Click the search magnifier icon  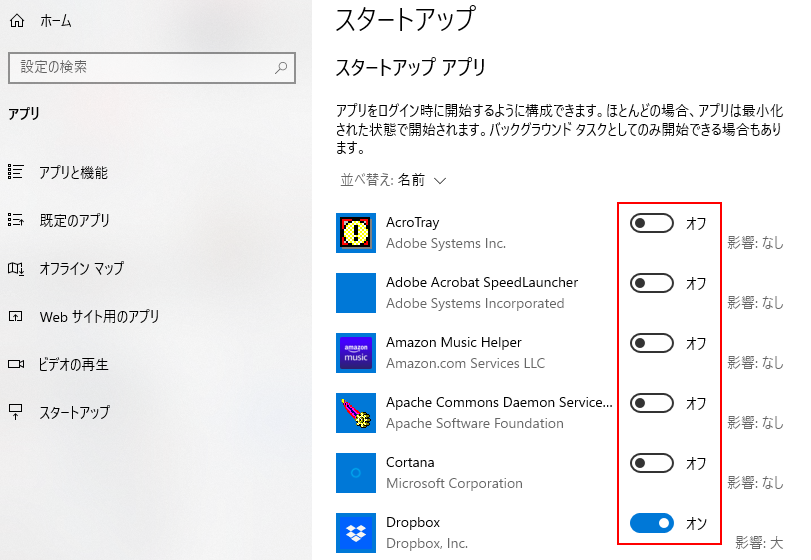(281, 67)
